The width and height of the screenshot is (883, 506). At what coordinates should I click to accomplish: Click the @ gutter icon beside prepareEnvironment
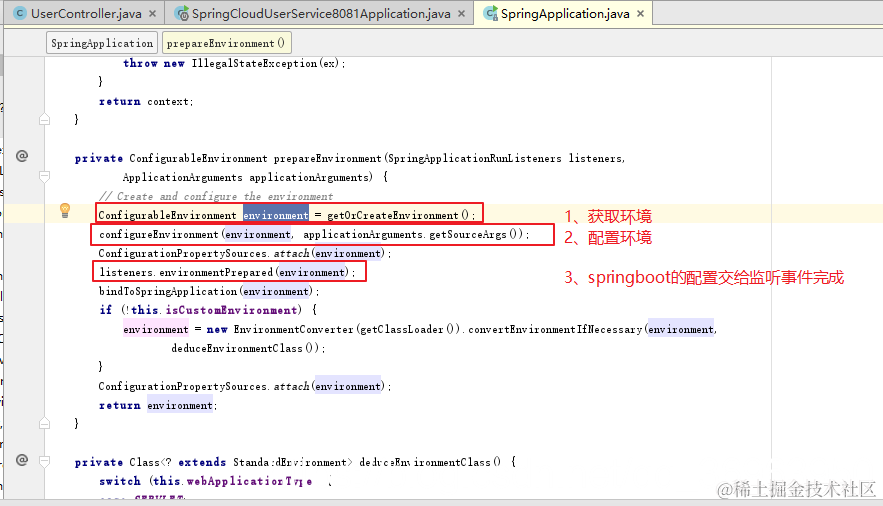point(22,156)
